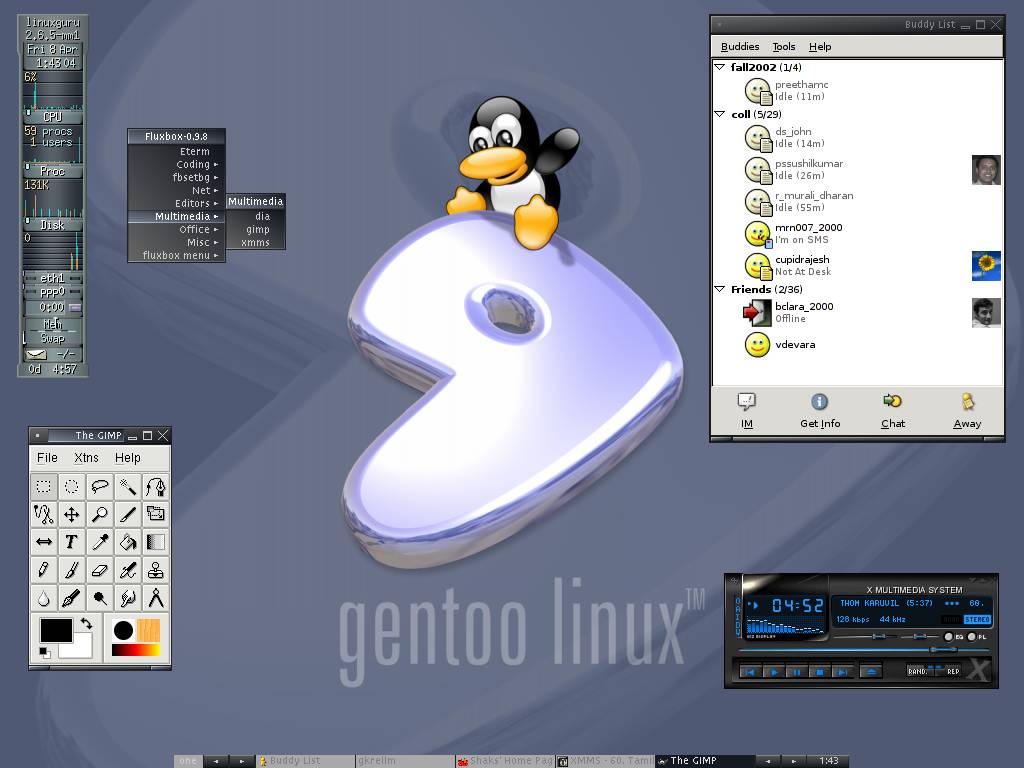Open the Buddies menu in Buddy List
This screenshot has width=1024, height=768.
click(x=740, y=46)
